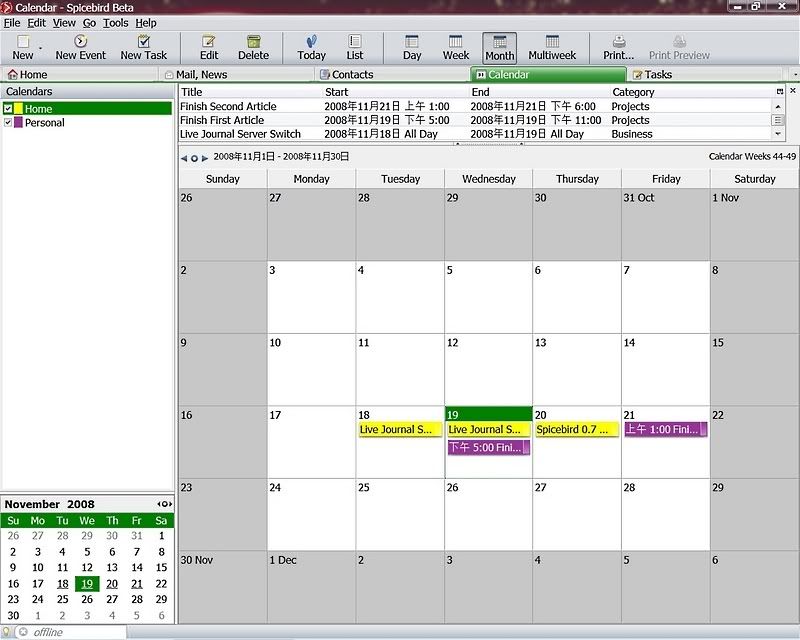
Task: Open the View menu
Action: tap(64, 23)
